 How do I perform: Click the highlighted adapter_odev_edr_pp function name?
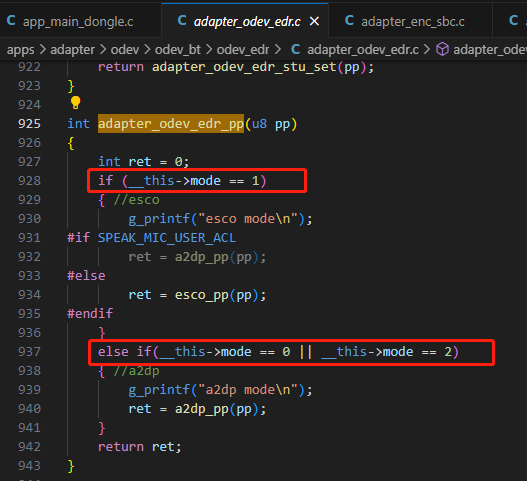[171, 124]
